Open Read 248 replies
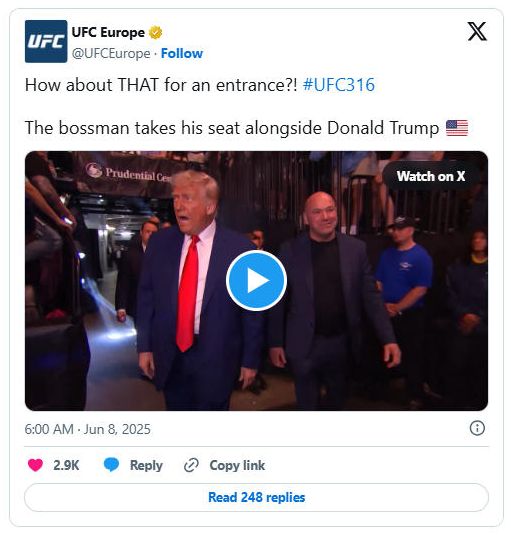Screen dimensions: 511x535 (x=256, y=497)
